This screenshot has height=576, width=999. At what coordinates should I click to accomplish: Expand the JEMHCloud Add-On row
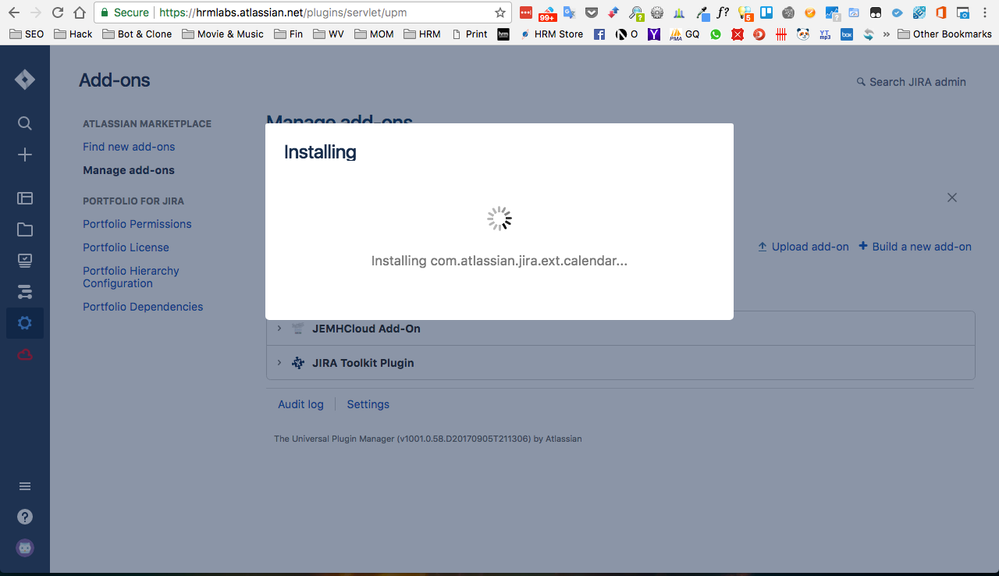279,328
